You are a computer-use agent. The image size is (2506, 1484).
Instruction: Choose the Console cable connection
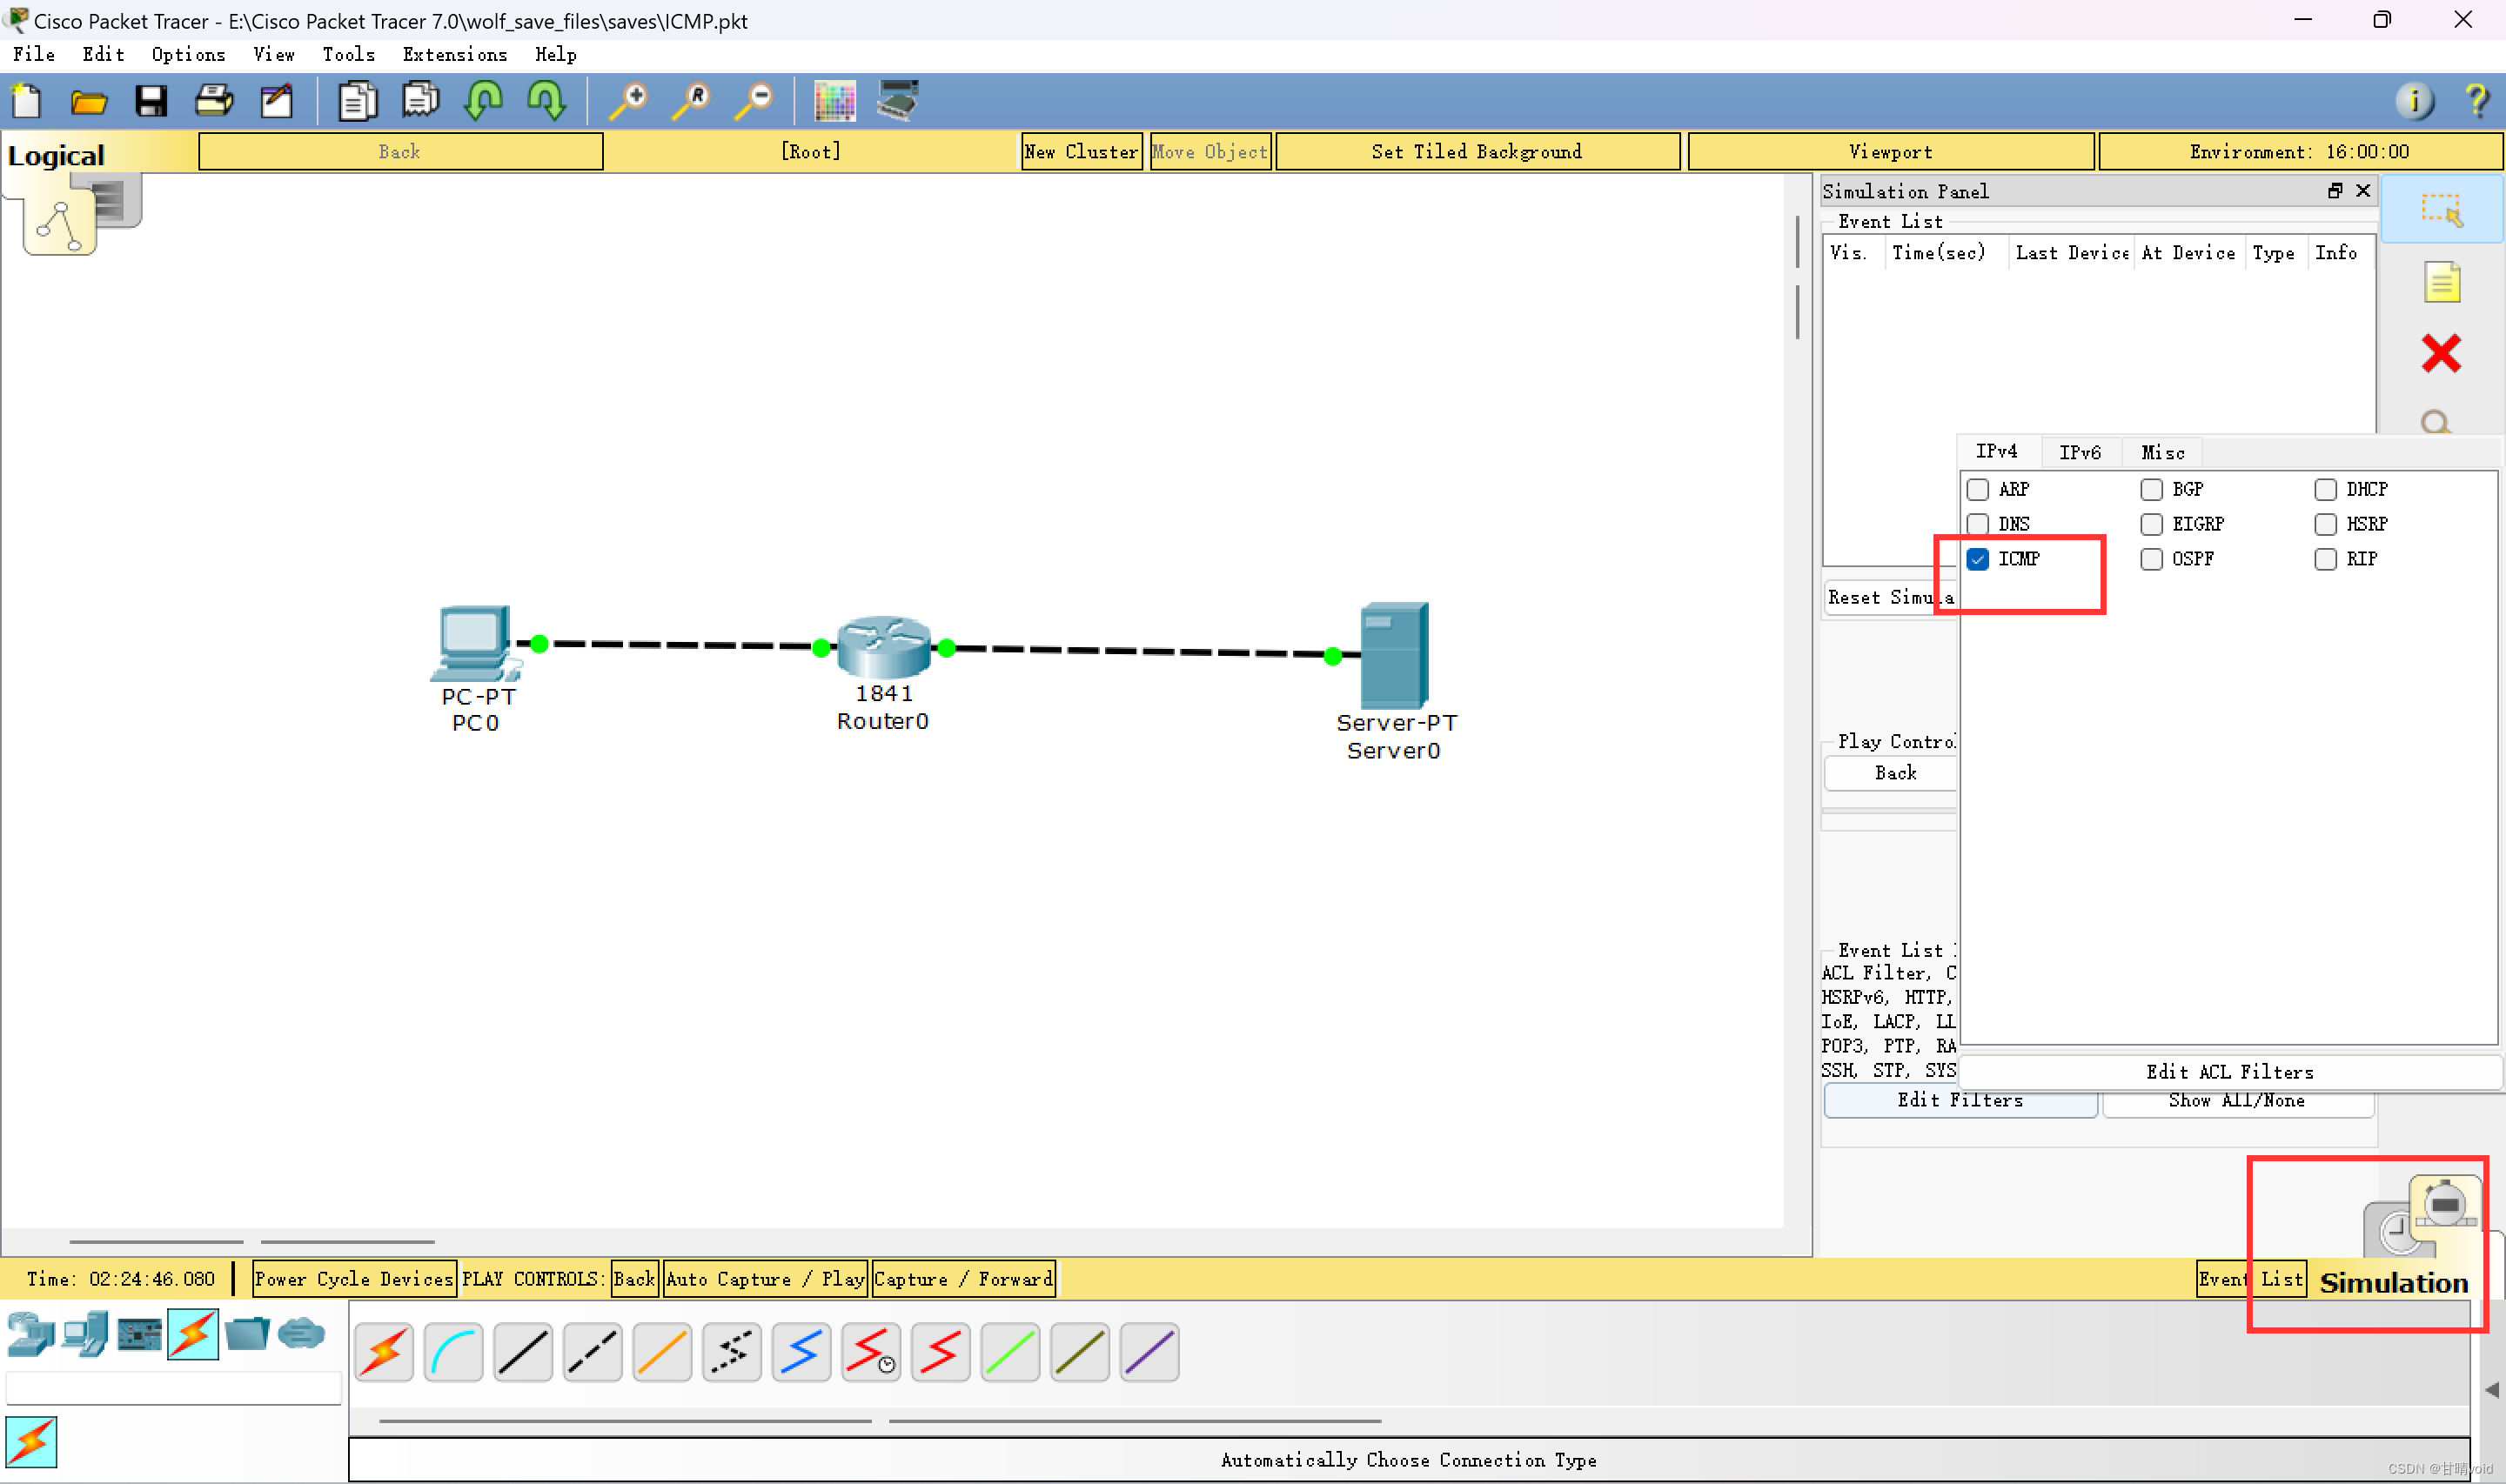[453, 1352]
